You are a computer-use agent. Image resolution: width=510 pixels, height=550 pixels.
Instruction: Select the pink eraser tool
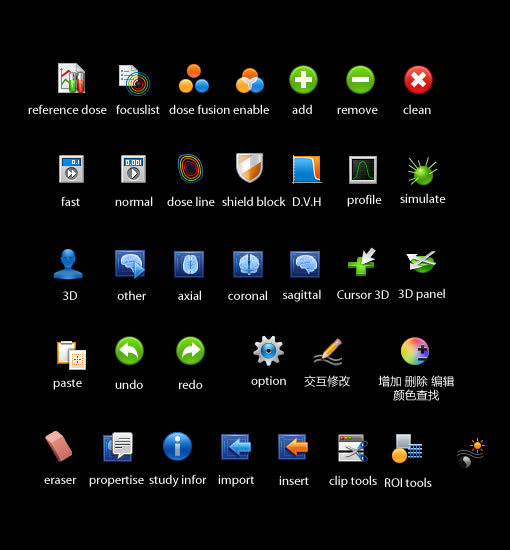(x=59, y=446)
